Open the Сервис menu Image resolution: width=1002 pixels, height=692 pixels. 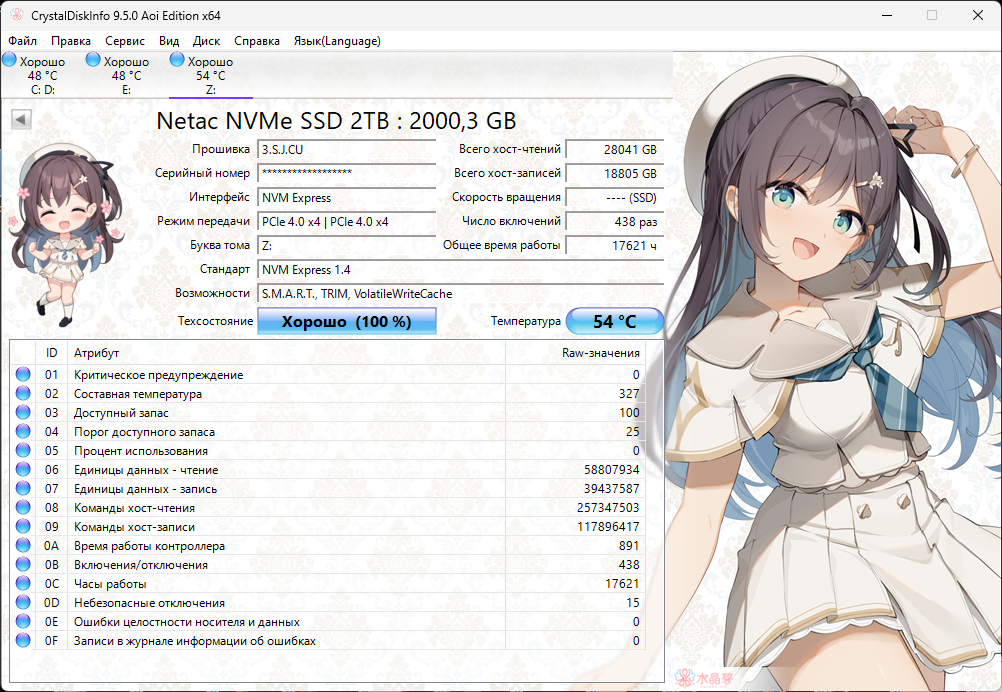(x=125, y=41)
